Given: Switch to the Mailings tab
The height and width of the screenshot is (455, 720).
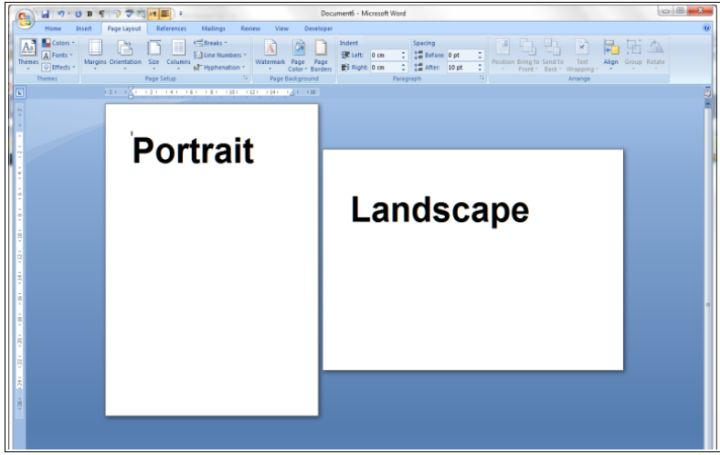Looking at the screenshot, I should (214, 28).
